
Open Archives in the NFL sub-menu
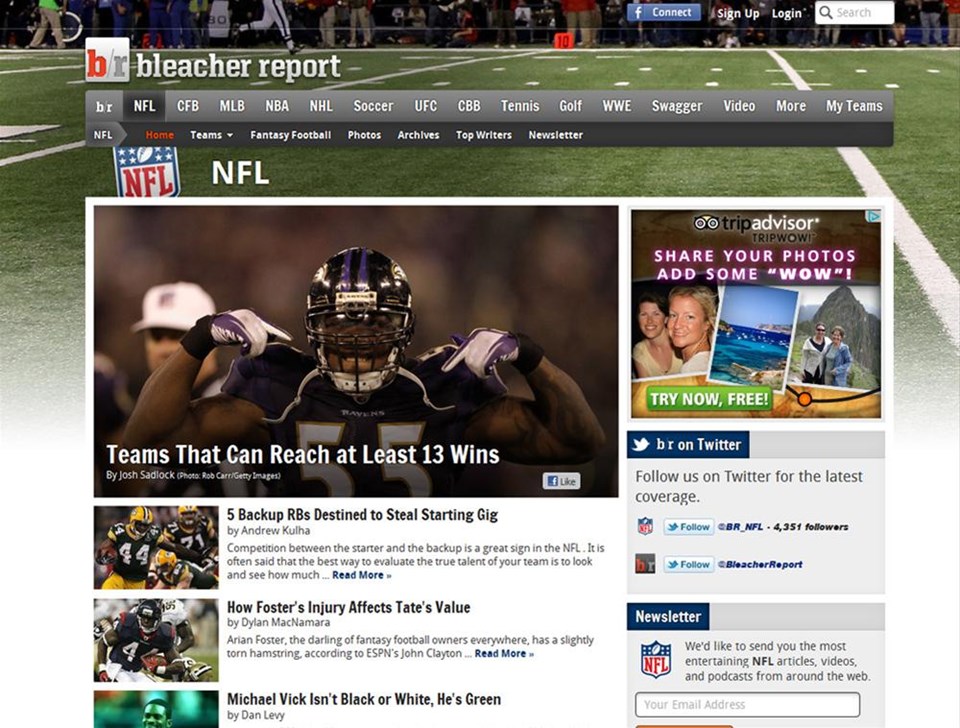tap(418, 135)
